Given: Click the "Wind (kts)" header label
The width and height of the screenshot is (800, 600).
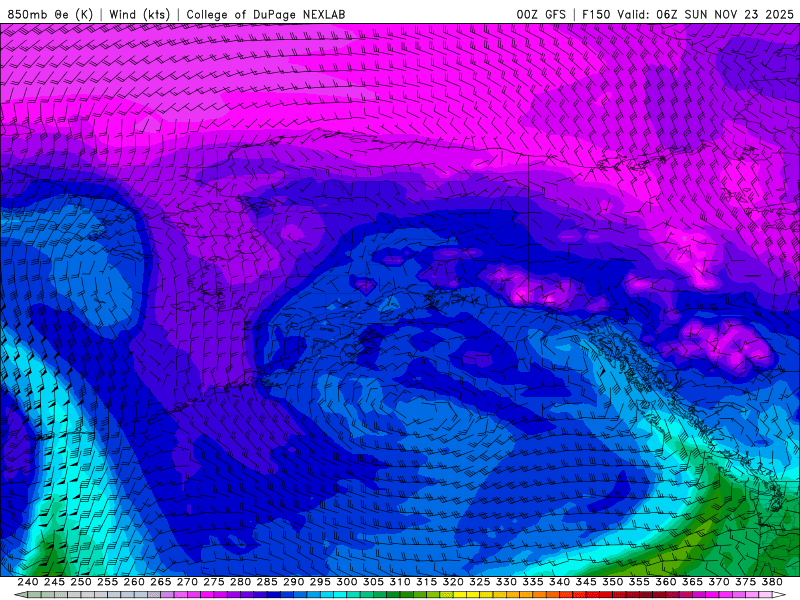Looking at the screenshot, I should tap(140, 14).
